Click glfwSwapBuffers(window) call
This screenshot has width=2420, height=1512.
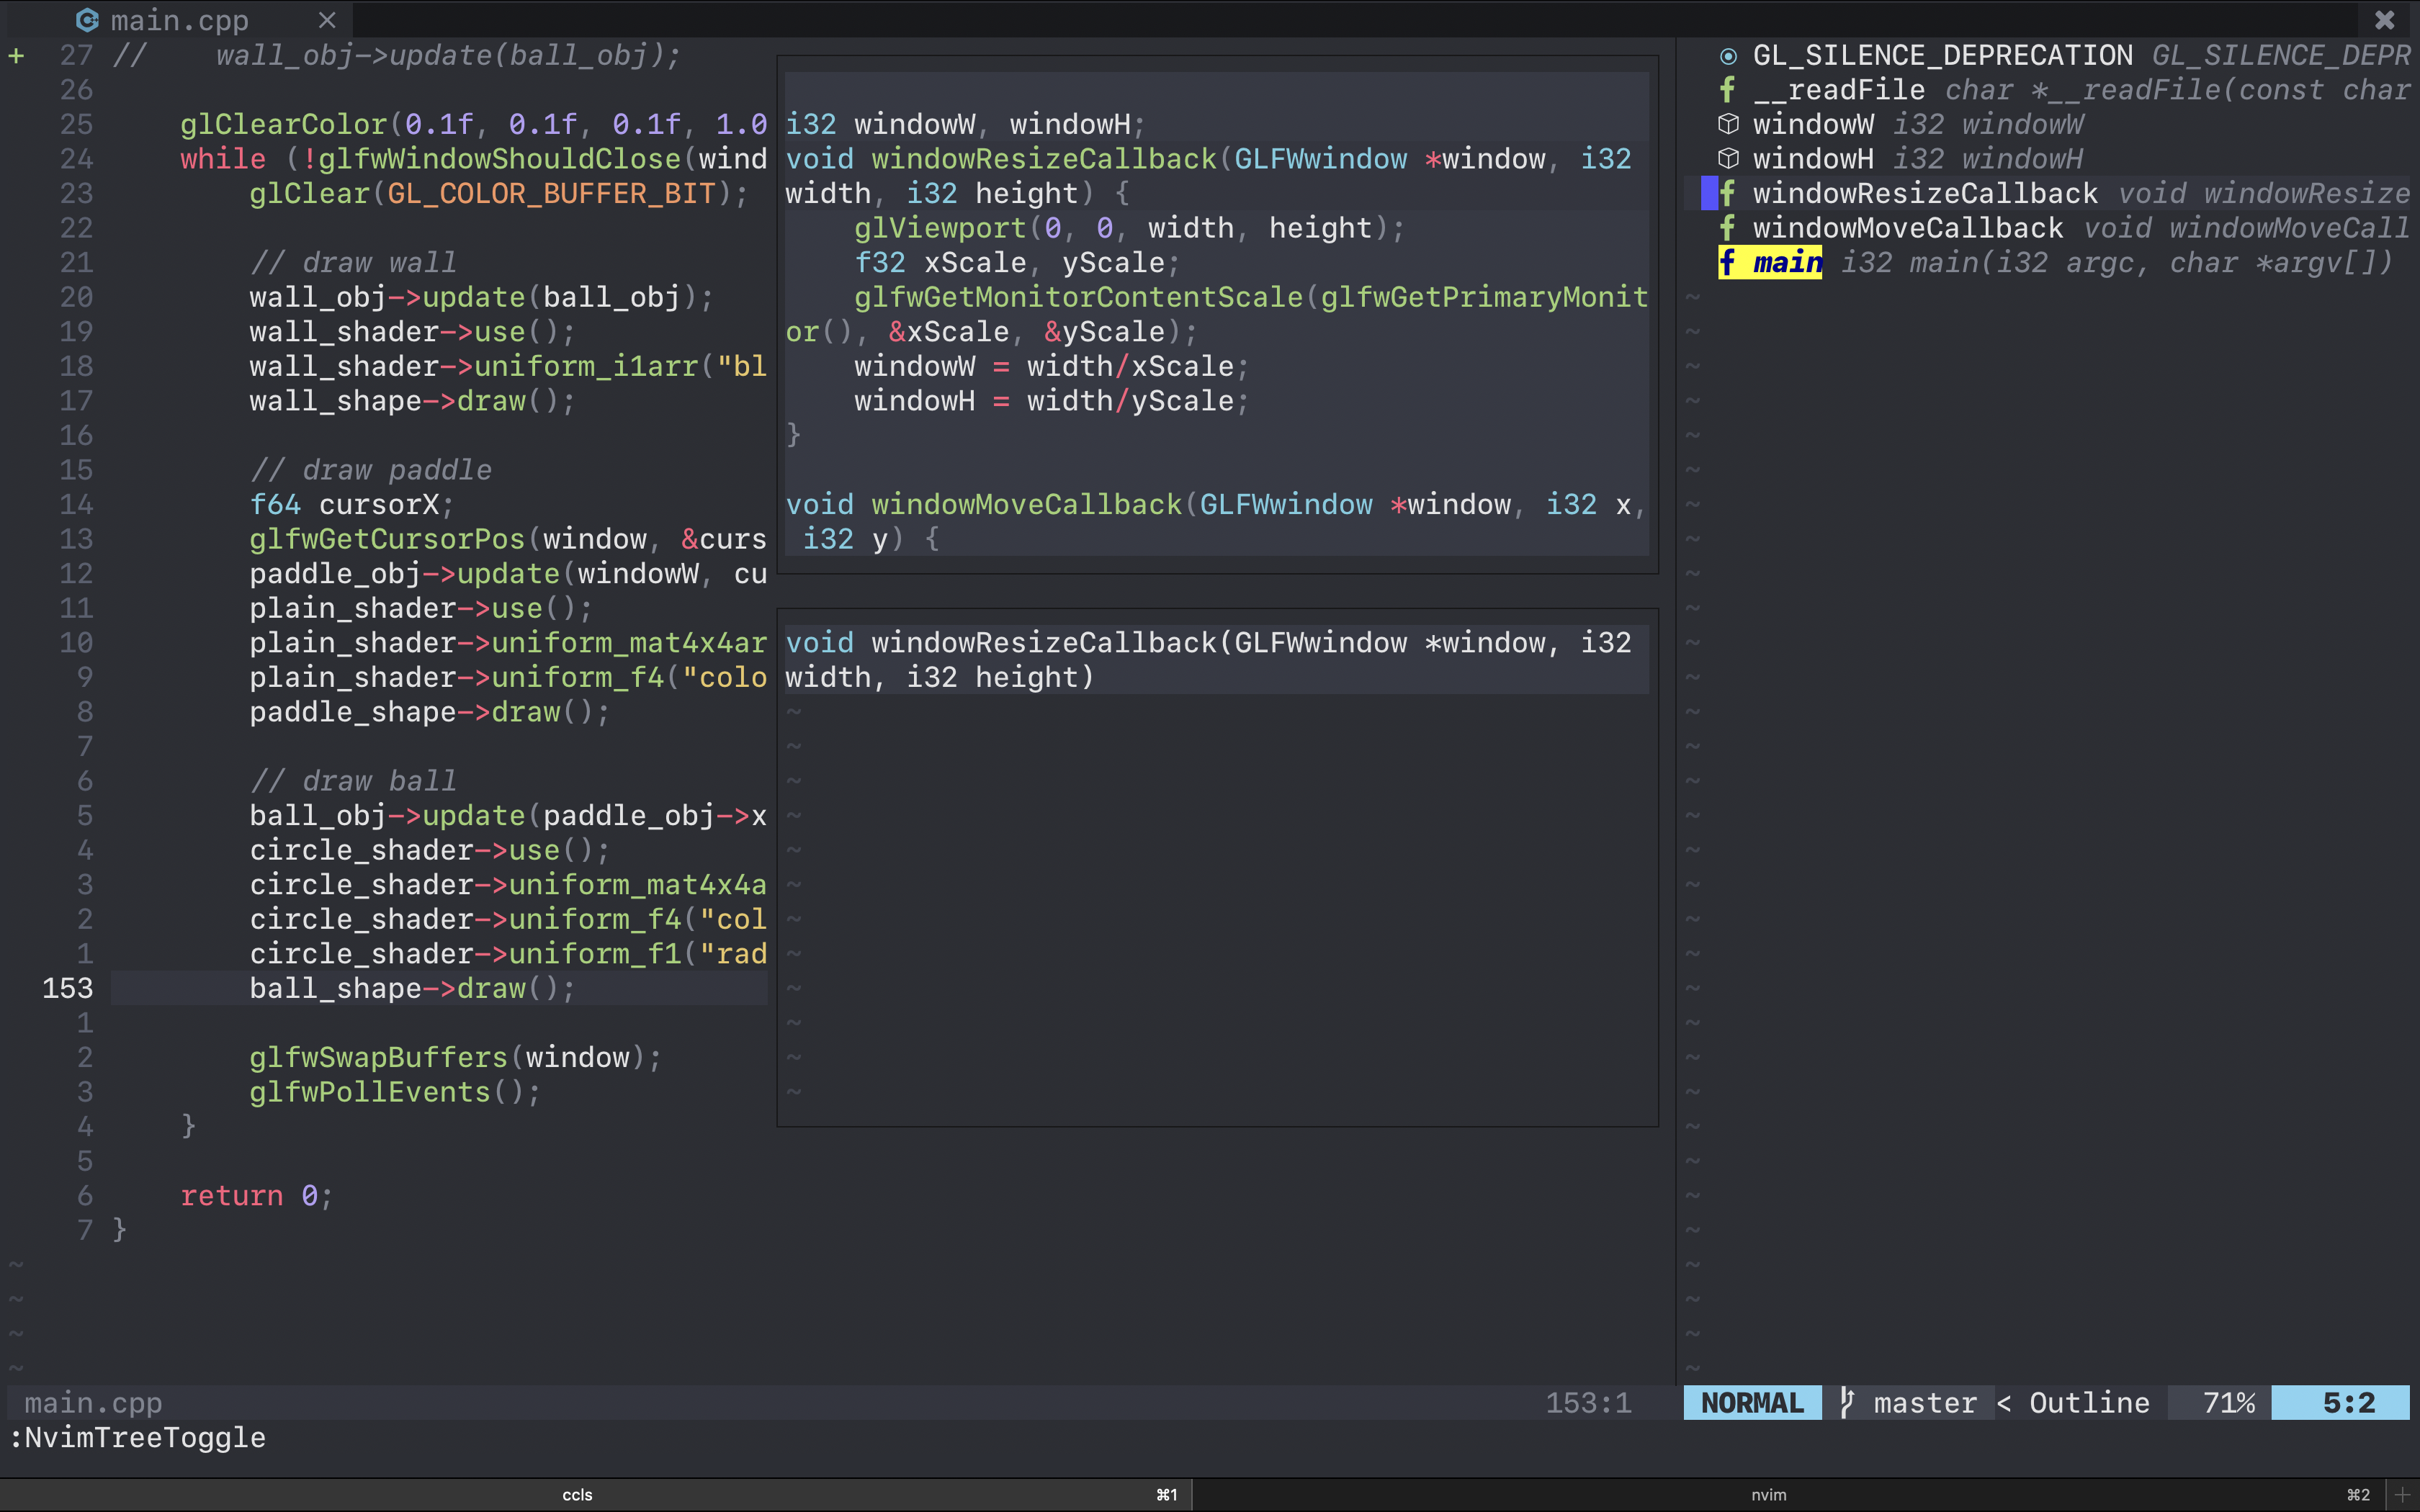(455, 1057)
